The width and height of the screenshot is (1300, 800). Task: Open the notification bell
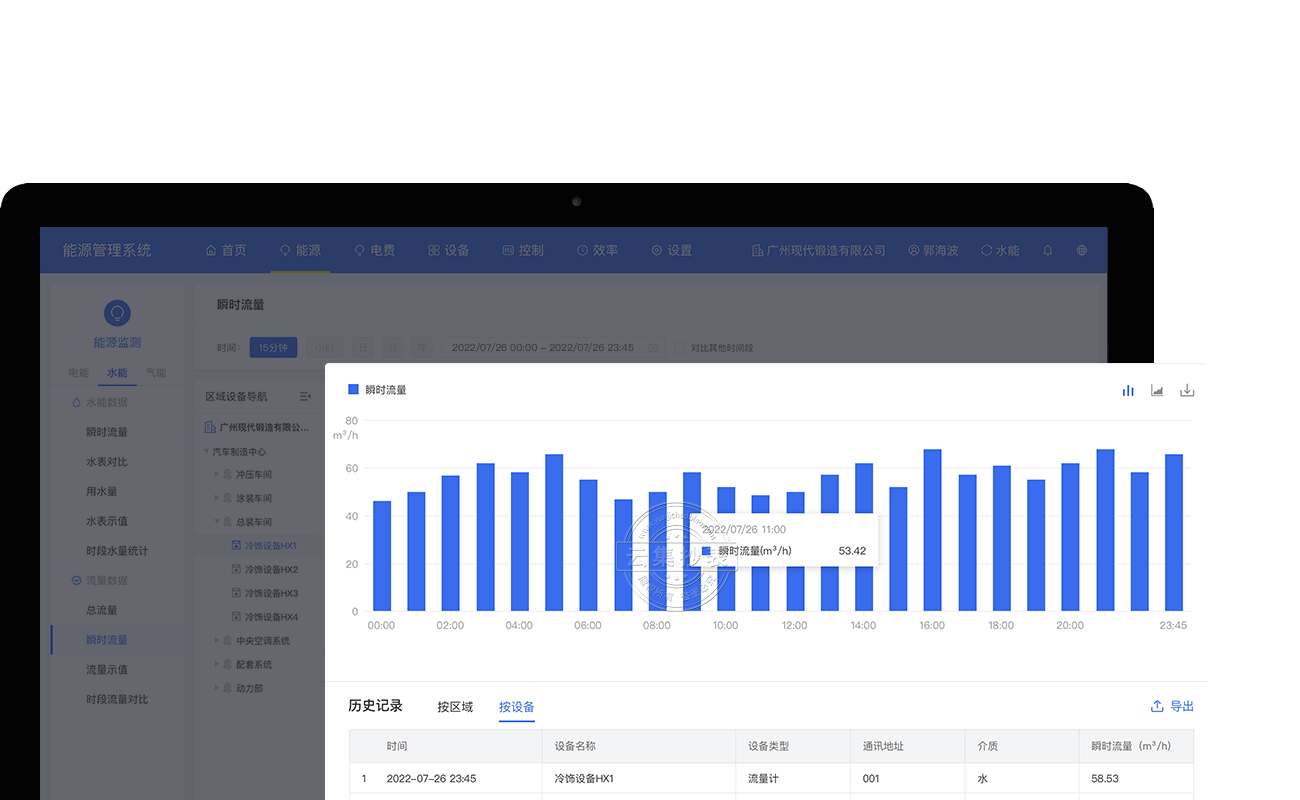point(1048,251)
